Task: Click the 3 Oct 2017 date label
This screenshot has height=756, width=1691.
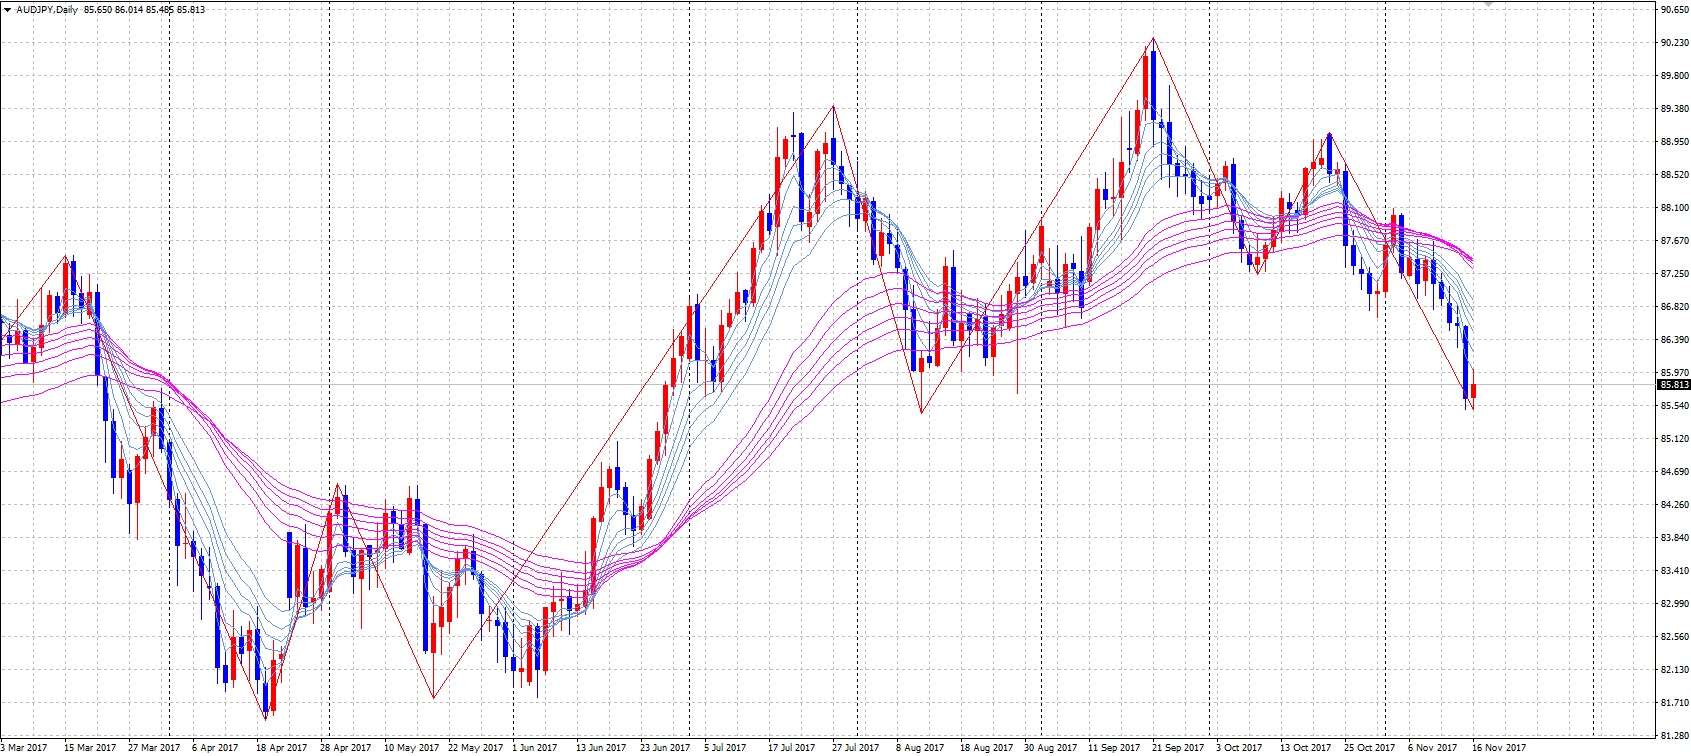Action: point(1239,748)
